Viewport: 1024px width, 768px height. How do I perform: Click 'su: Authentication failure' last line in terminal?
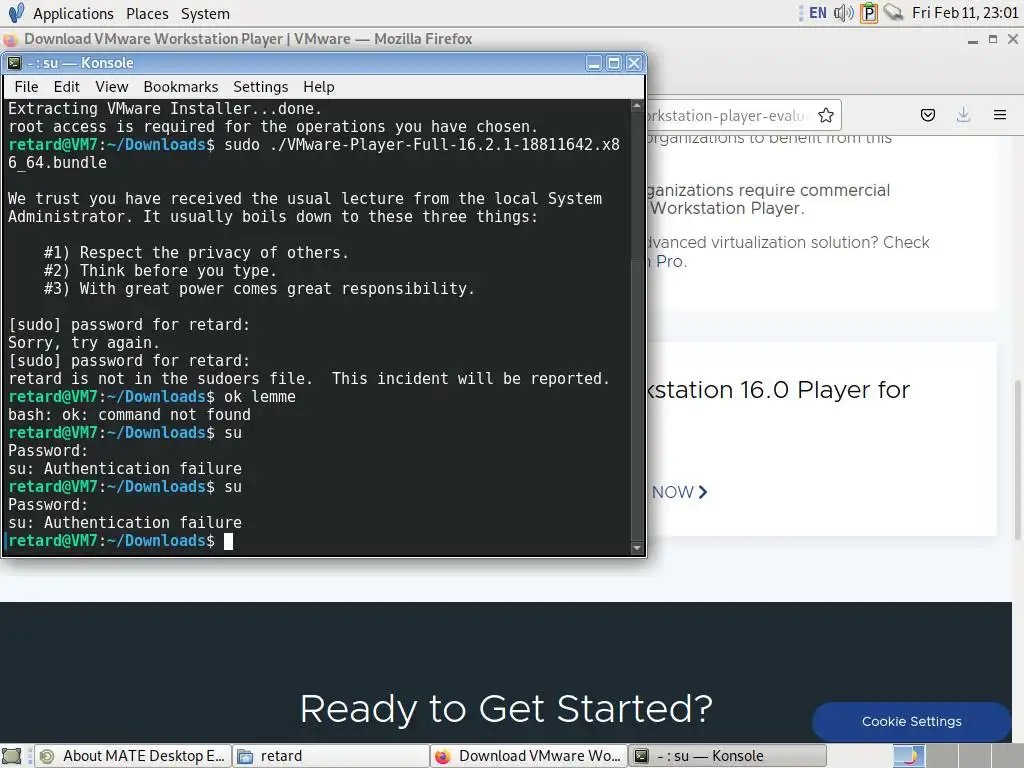tap(125, 522)
